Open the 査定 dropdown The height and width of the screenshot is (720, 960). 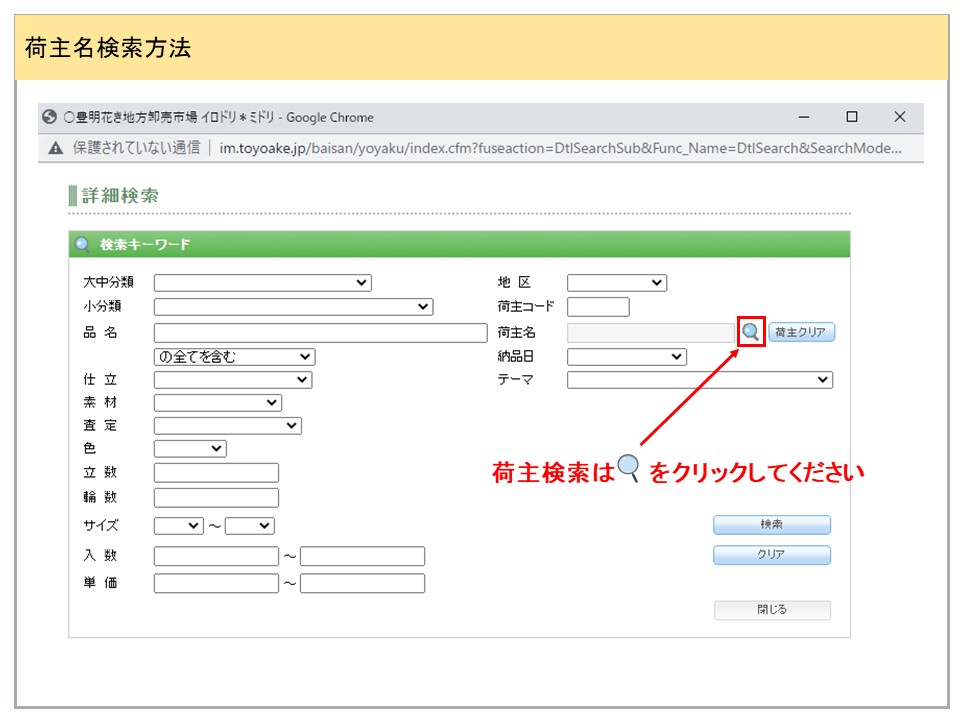pyautogui.click(x=227, y=426)
